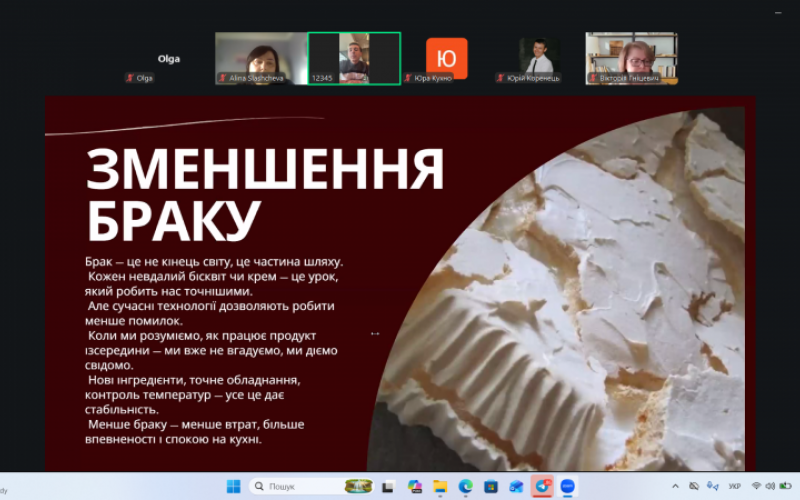Open the network Wi-Fi status icon
Screen dimensions: 800x500
(757, 486)
